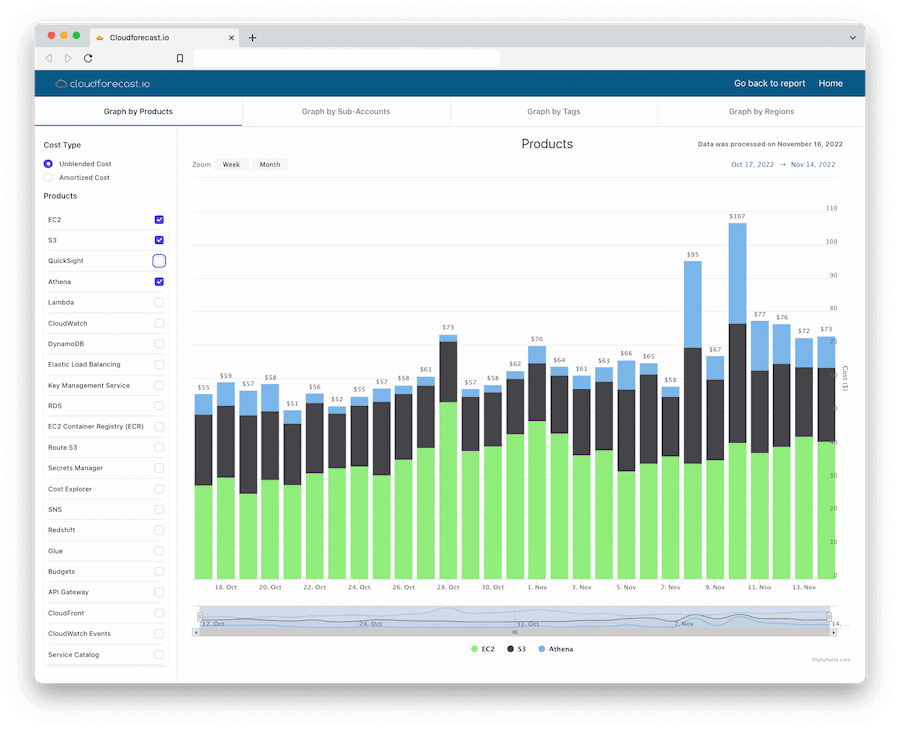Check the CloudWatch Events checkbox
Screen dimensions: 900x729
coord(159,634)
